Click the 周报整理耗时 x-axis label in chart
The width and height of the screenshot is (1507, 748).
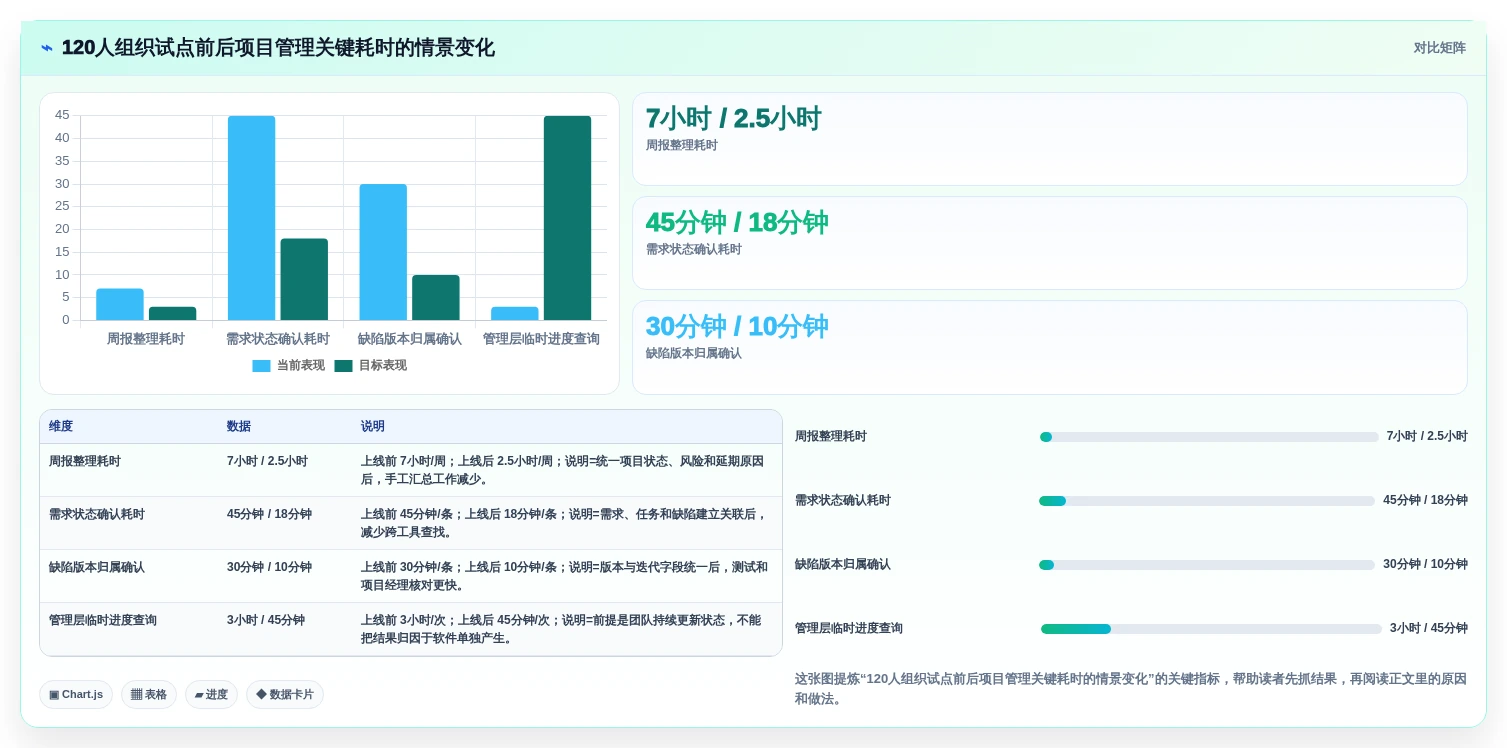146,339
